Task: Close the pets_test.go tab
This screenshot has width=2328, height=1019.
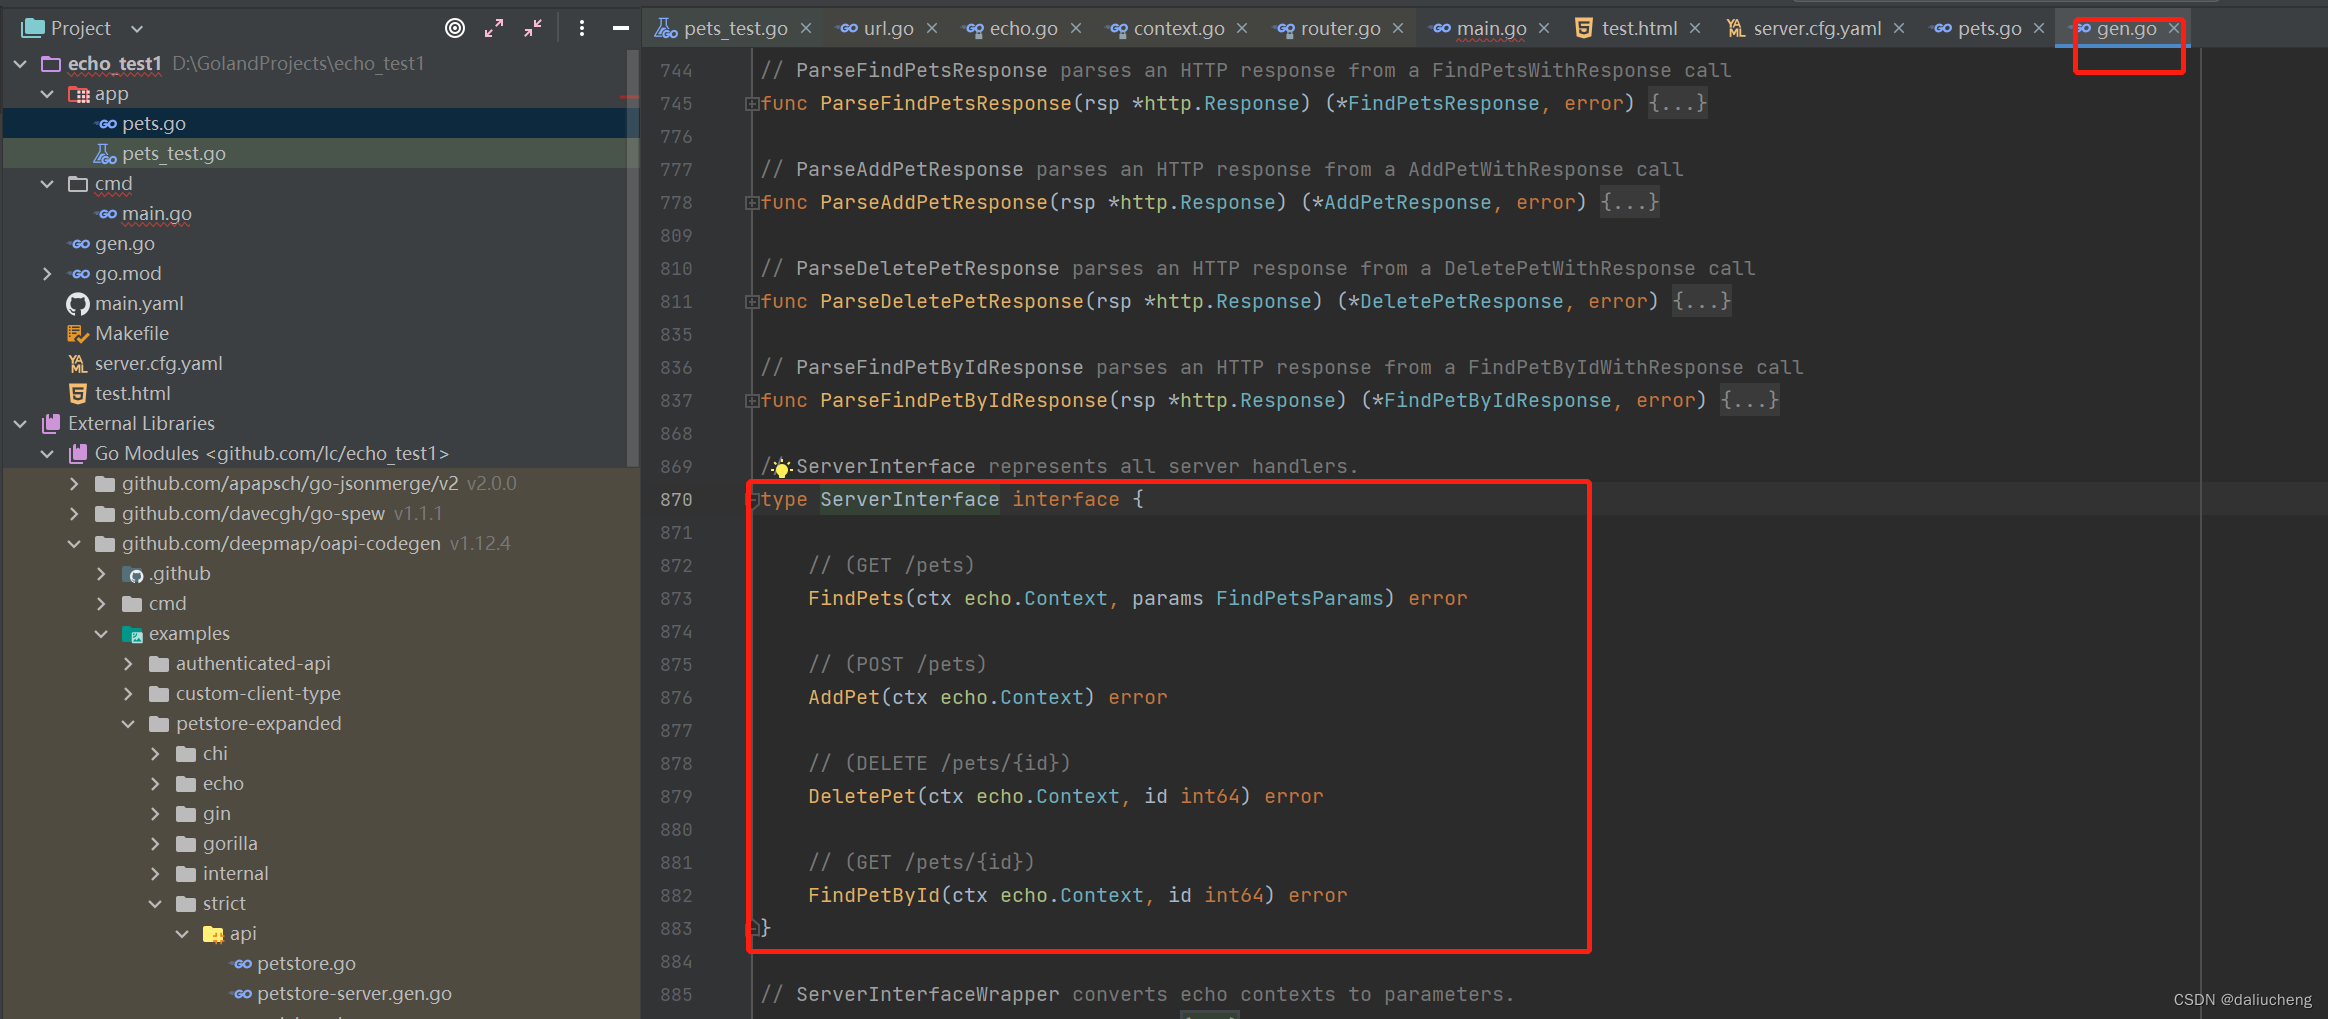Action: [806, 29]
